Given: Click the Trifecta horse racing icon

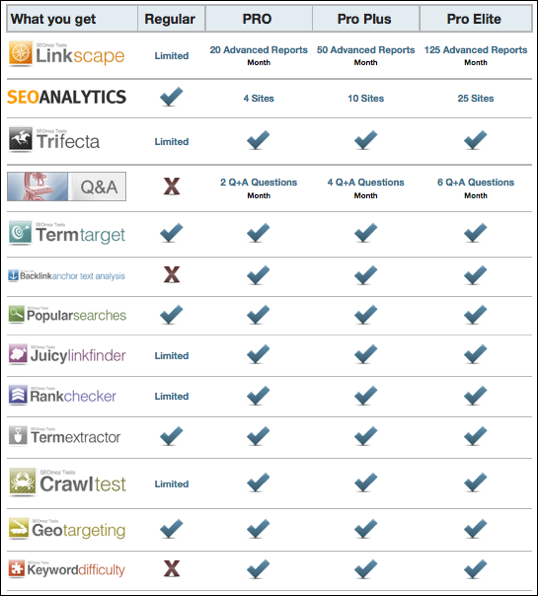Looking at the screenshot, I should (21, 139).
